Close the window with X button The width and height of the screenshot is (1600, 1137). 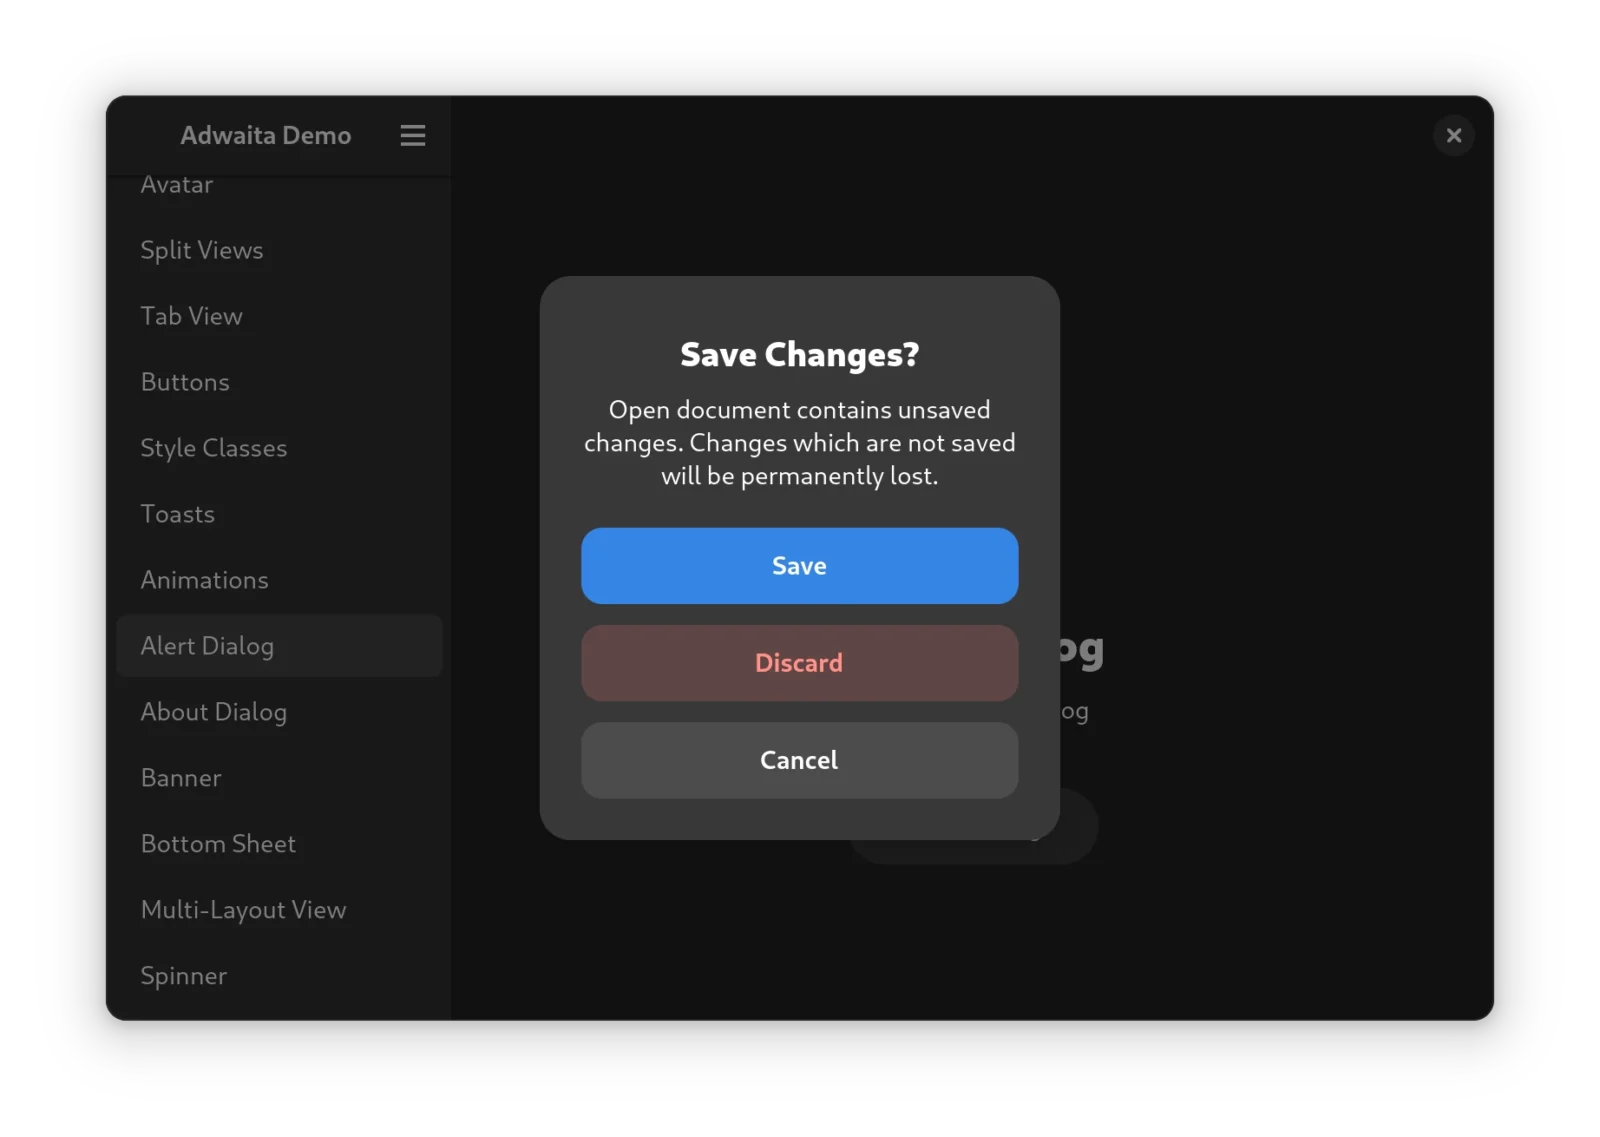pyautogui.click(x=1453, y=135)
